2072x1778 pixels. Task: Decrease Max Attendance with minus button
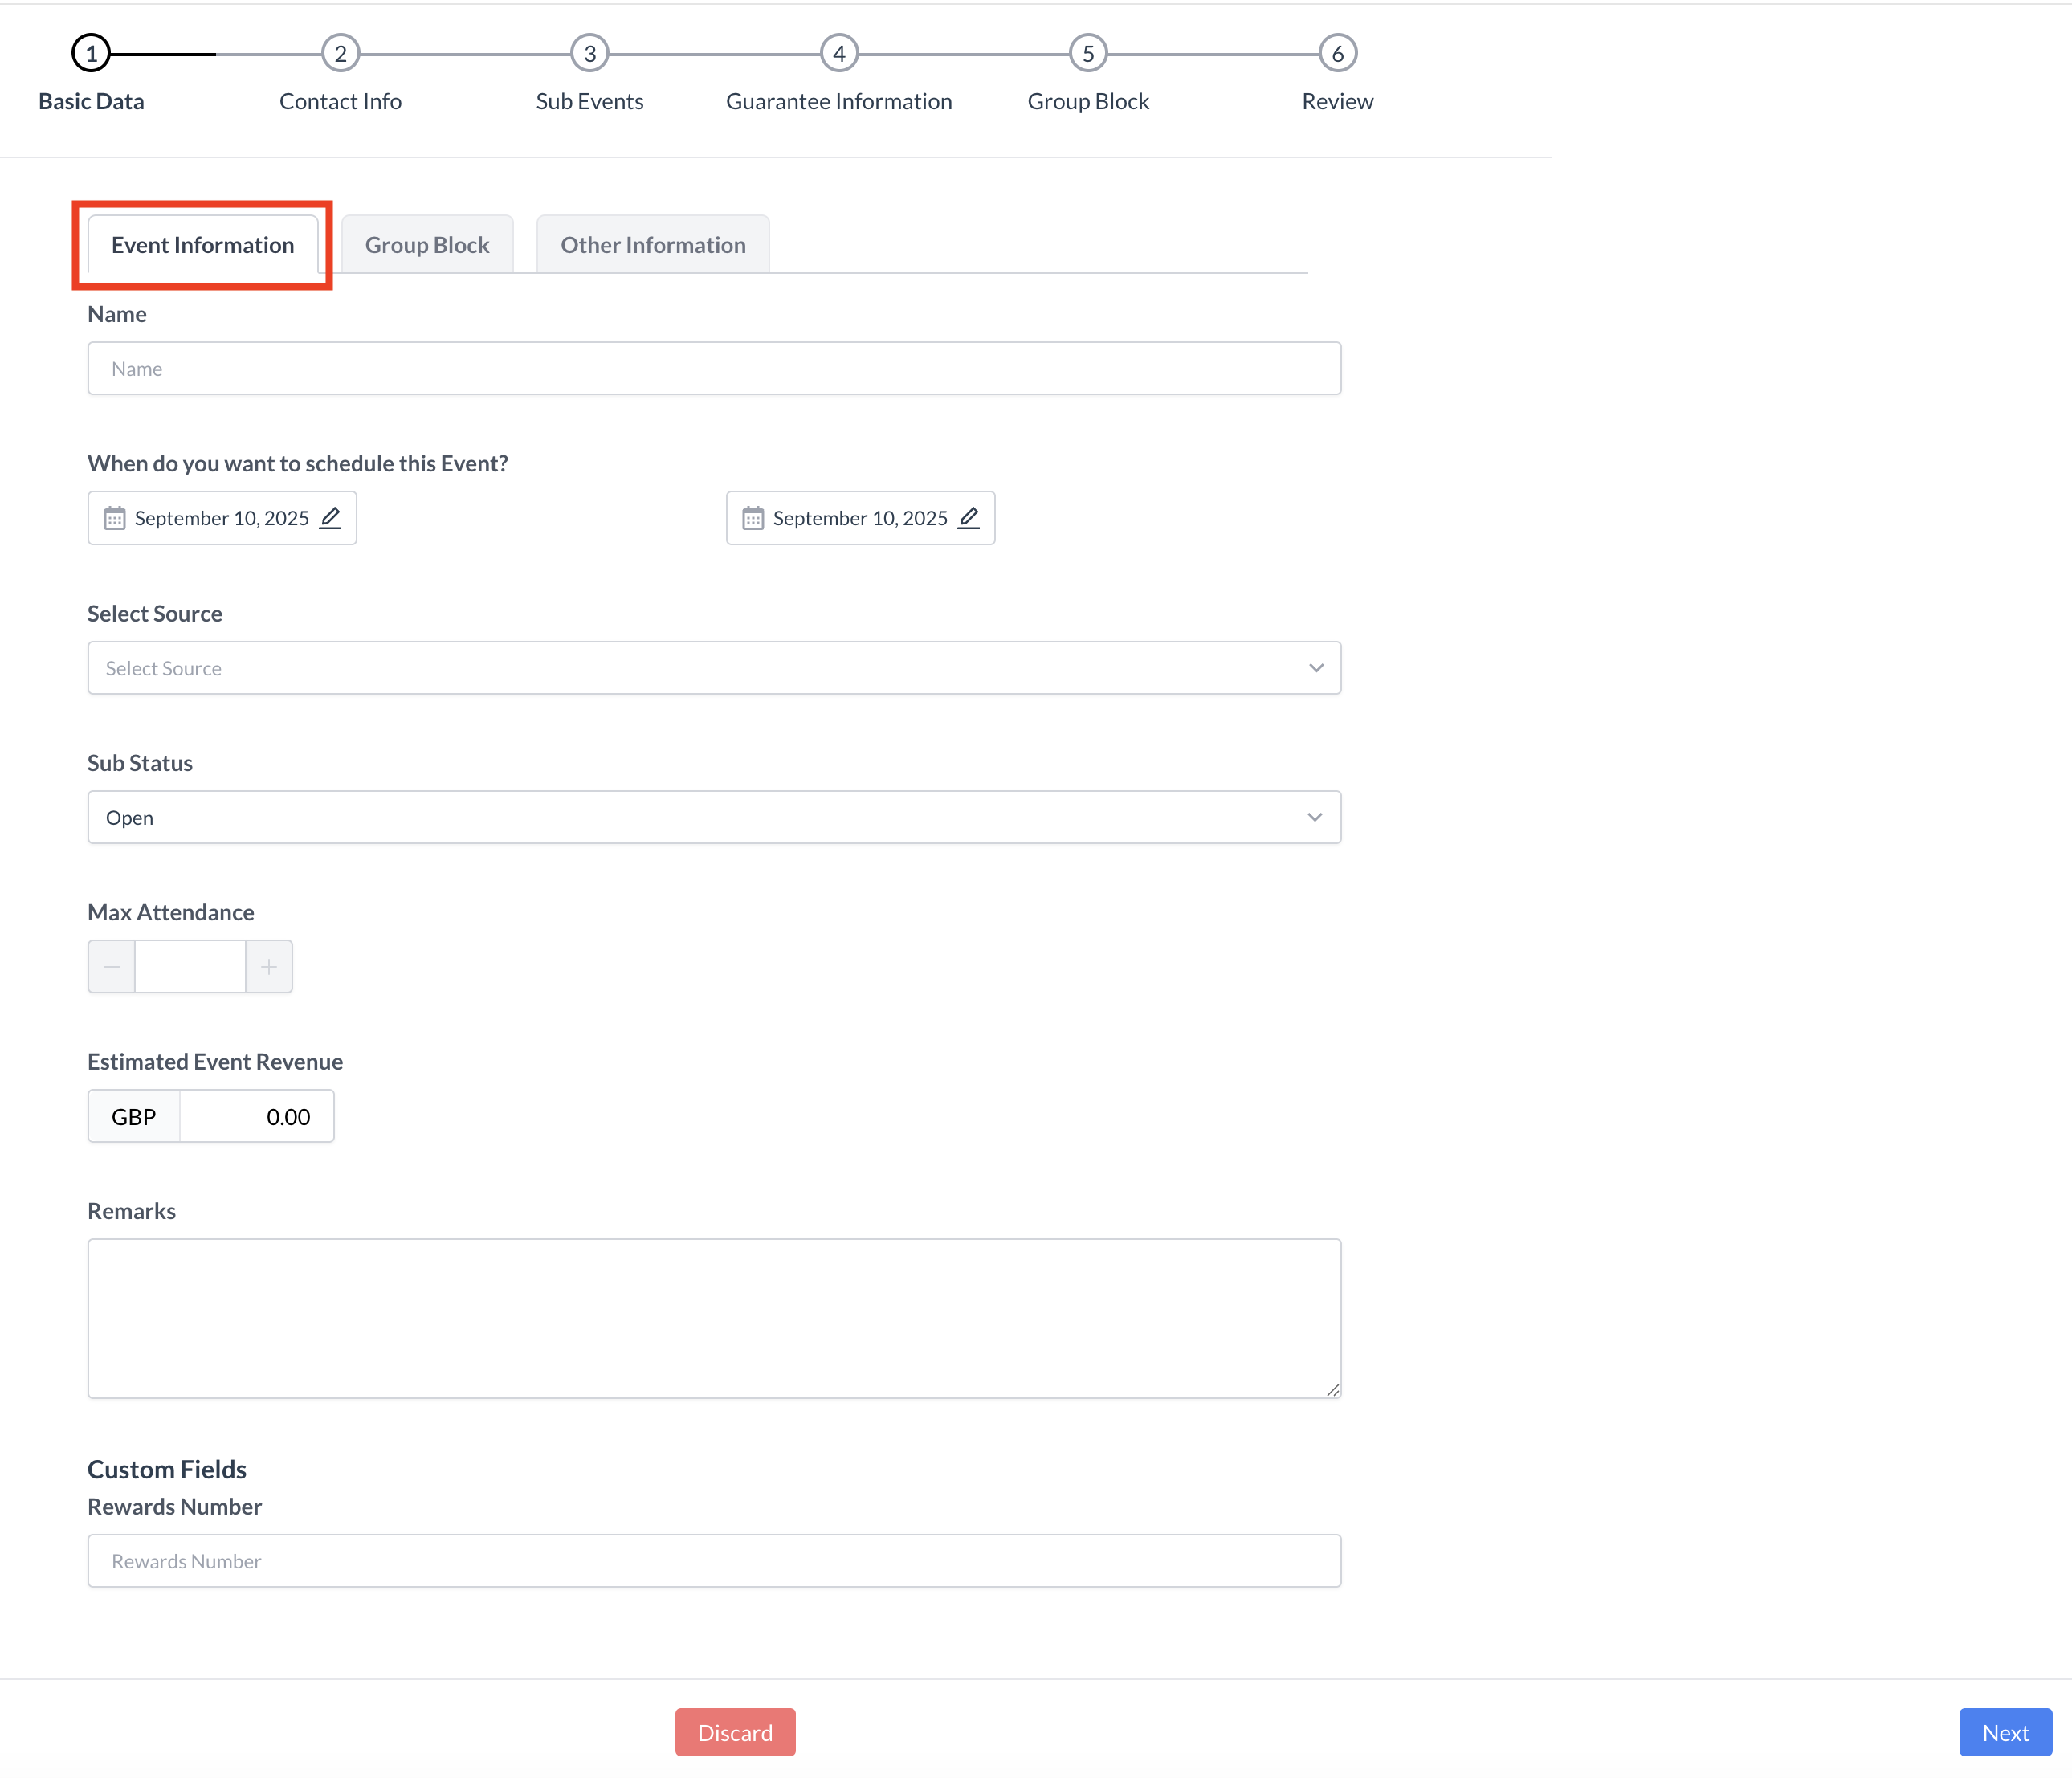(x=112, y=967)
